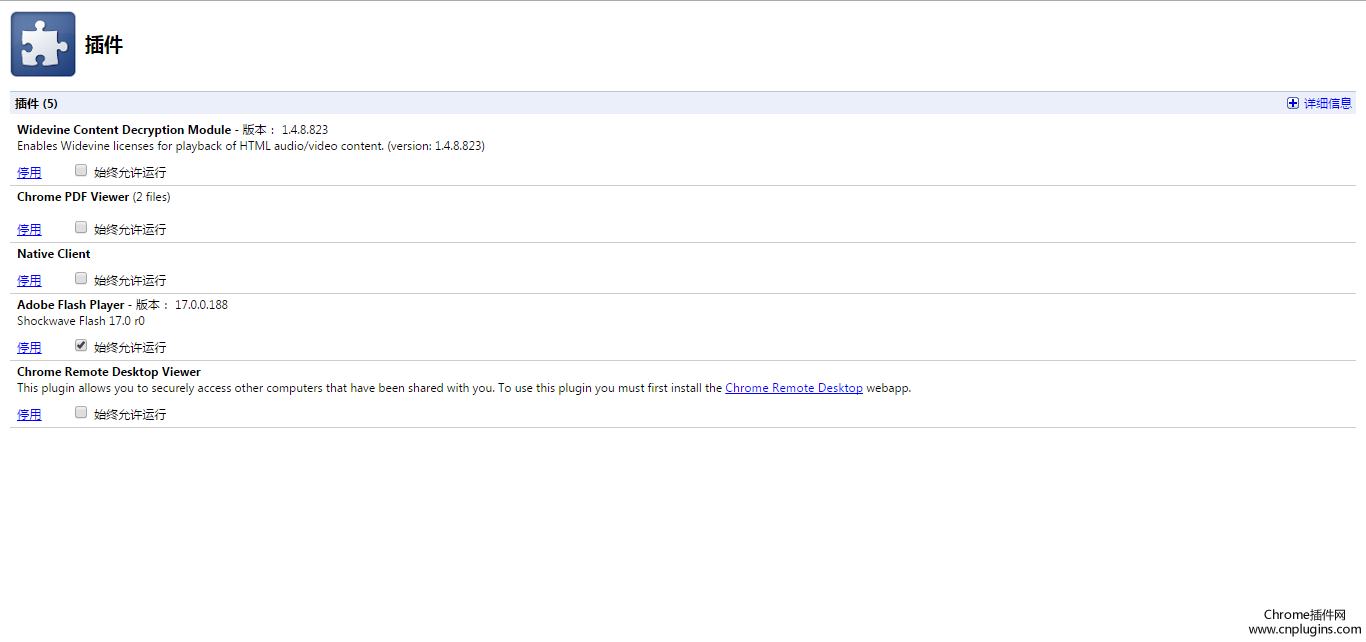
Task: Click the (2 files) note
Action: pyautogui.click(x=152, y=197)
